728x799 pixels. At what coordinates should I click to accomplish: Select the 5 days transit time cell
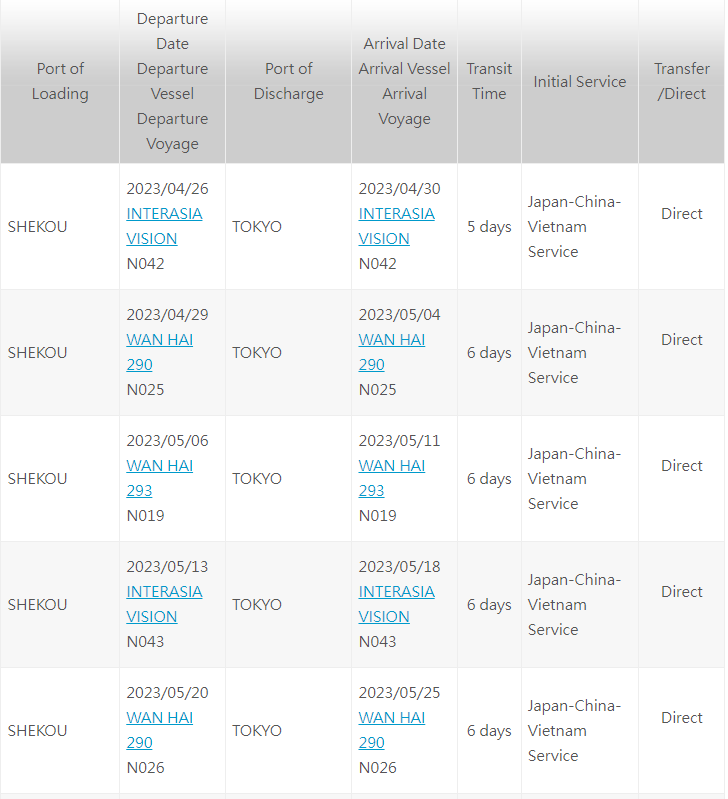[489, 227]
